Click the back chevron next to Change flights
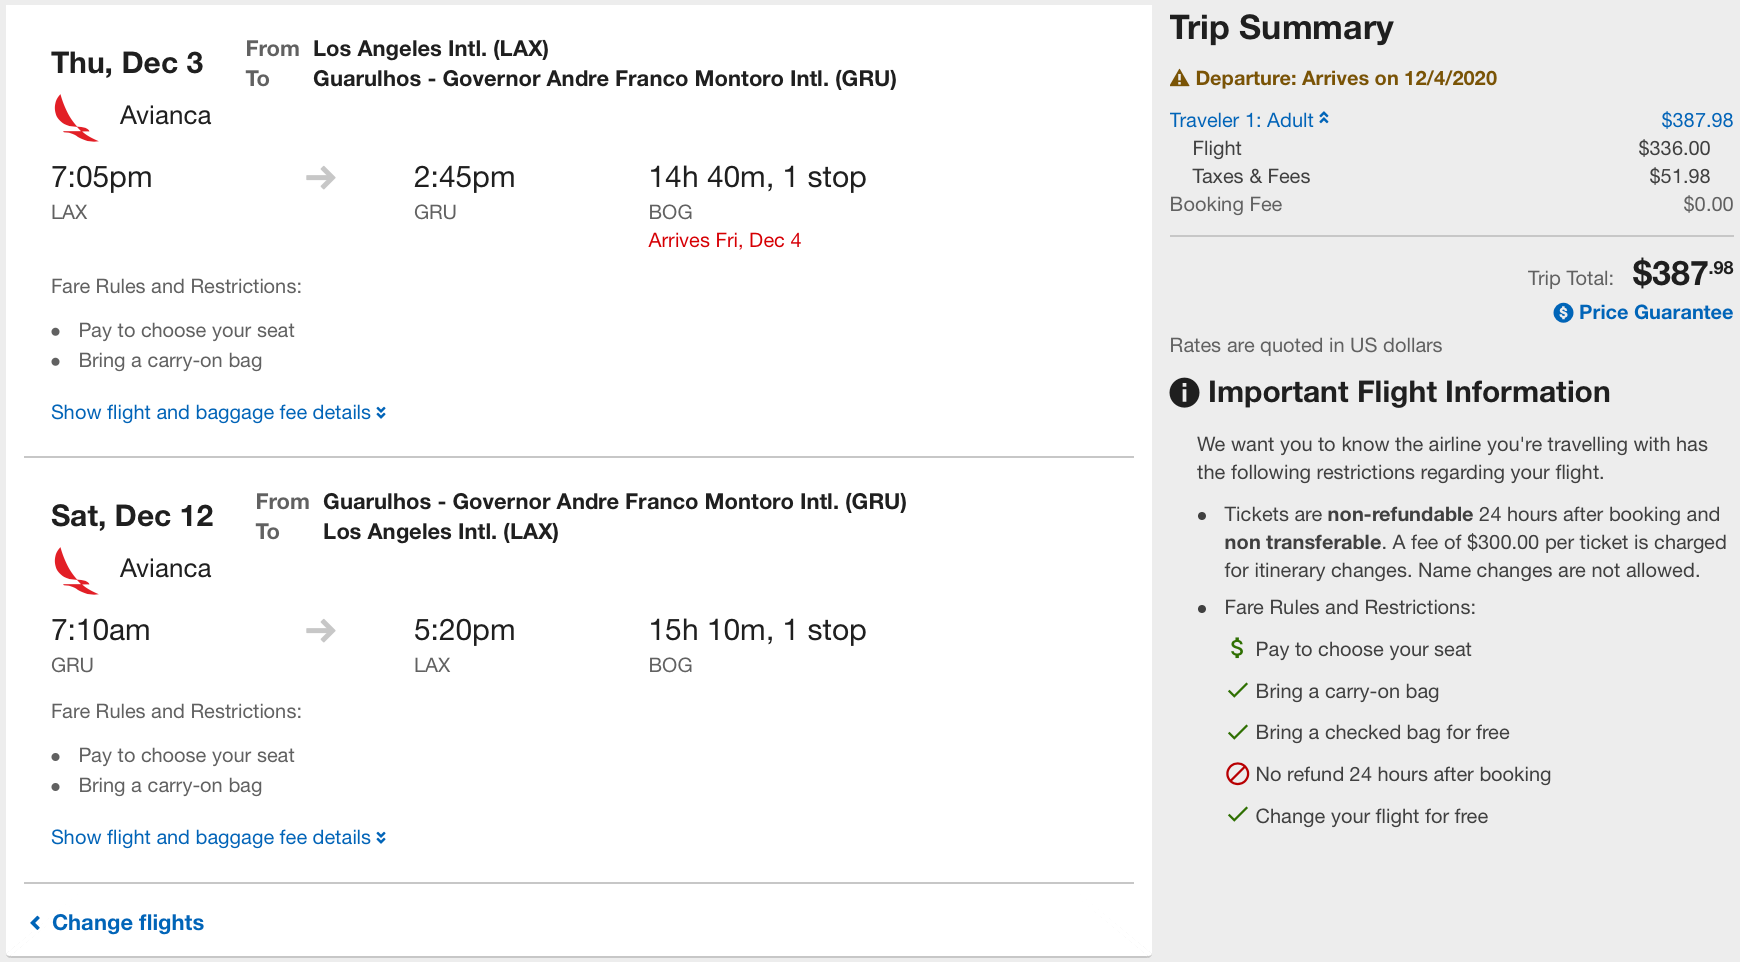1740x962 pixels. coord(35,922)
